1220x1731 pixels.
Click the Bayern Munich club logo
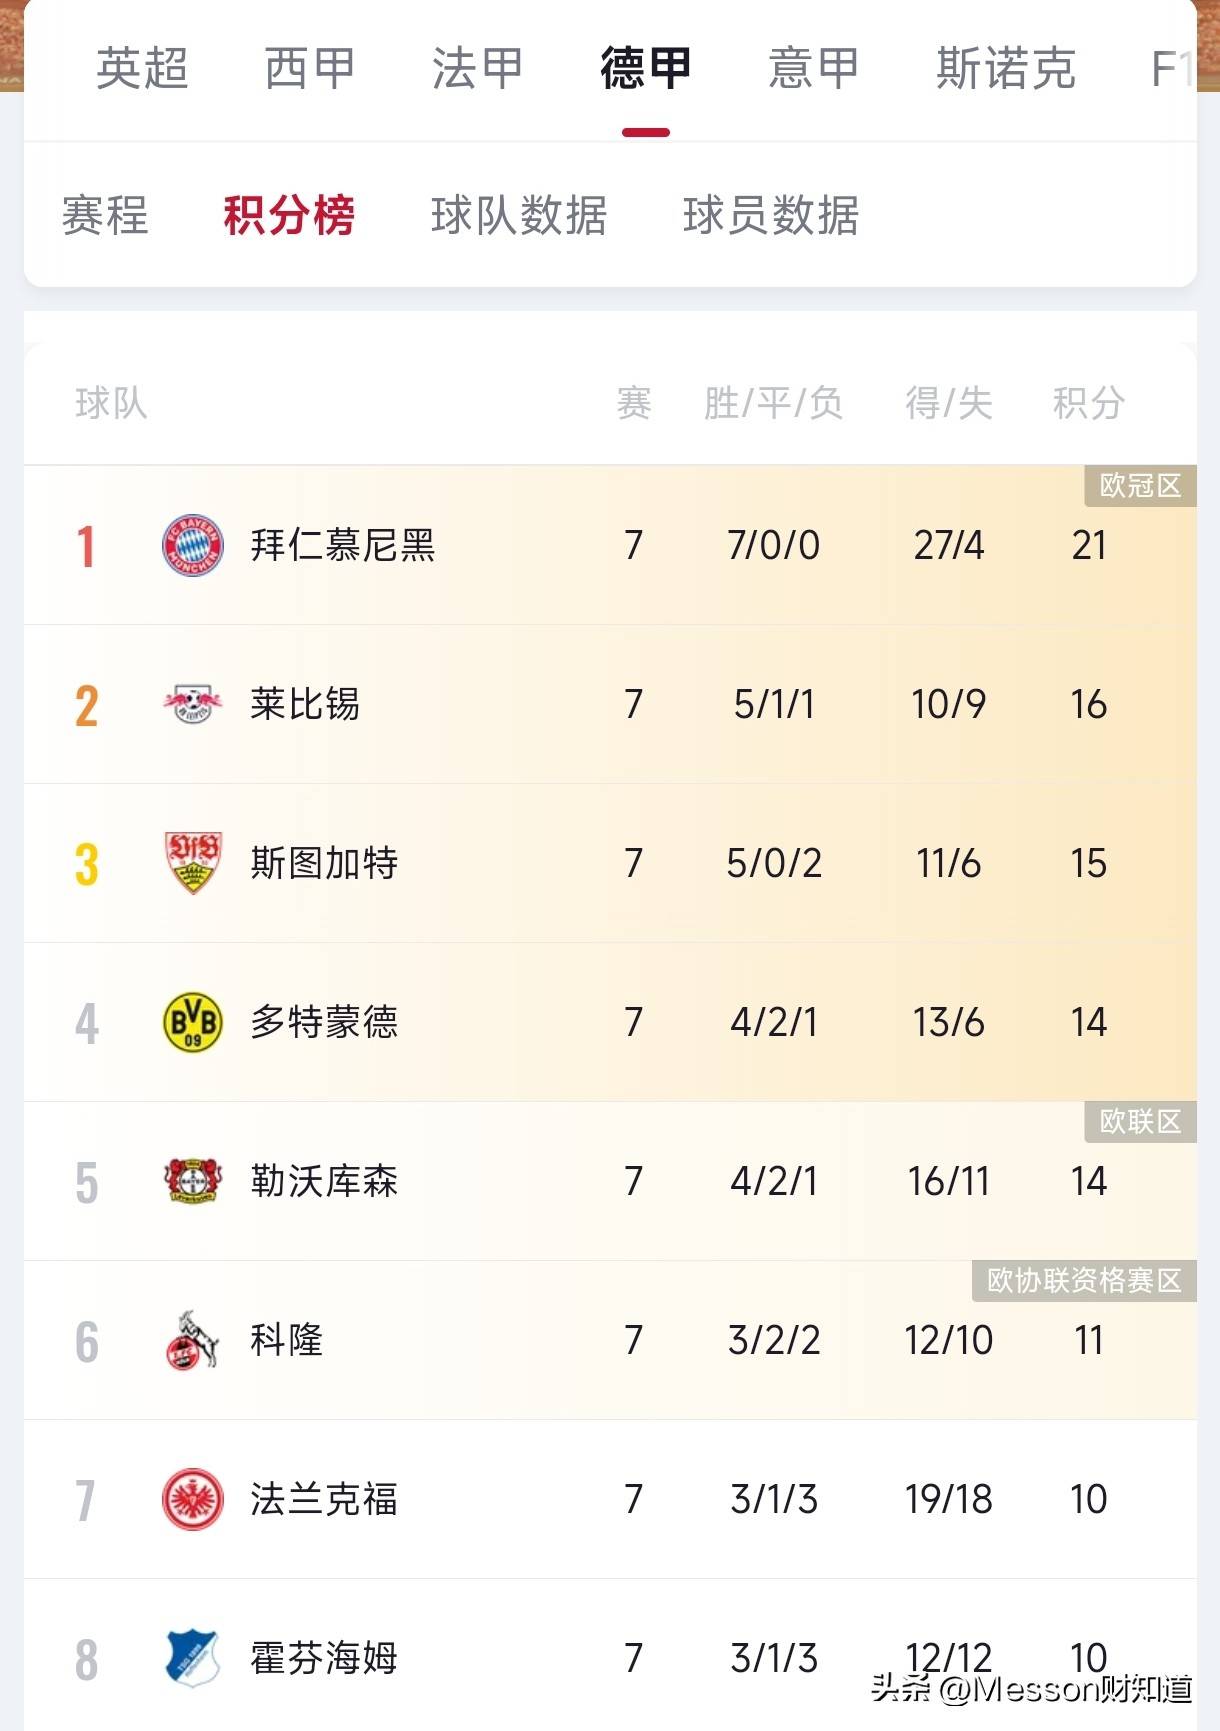[x=192, y=545]
